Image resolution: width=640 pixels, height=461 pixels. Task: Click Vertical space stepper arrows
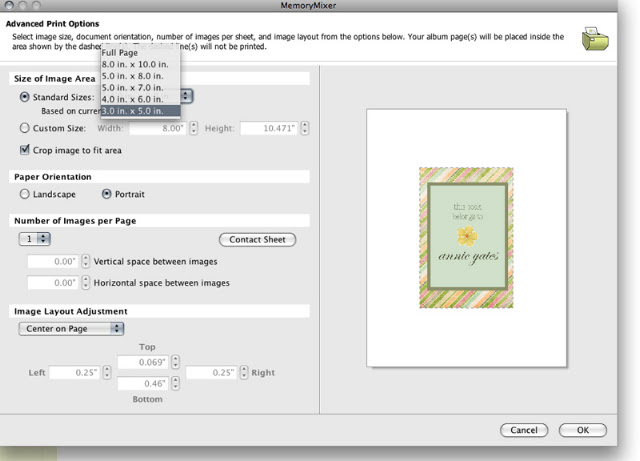click(x=85, y=261)
